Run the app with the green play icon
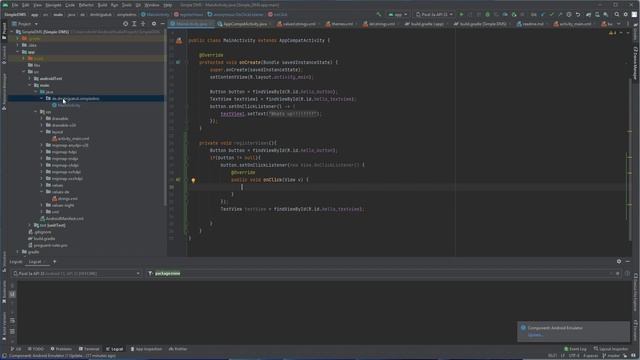640x360 pixels. [x=462, y=14]
